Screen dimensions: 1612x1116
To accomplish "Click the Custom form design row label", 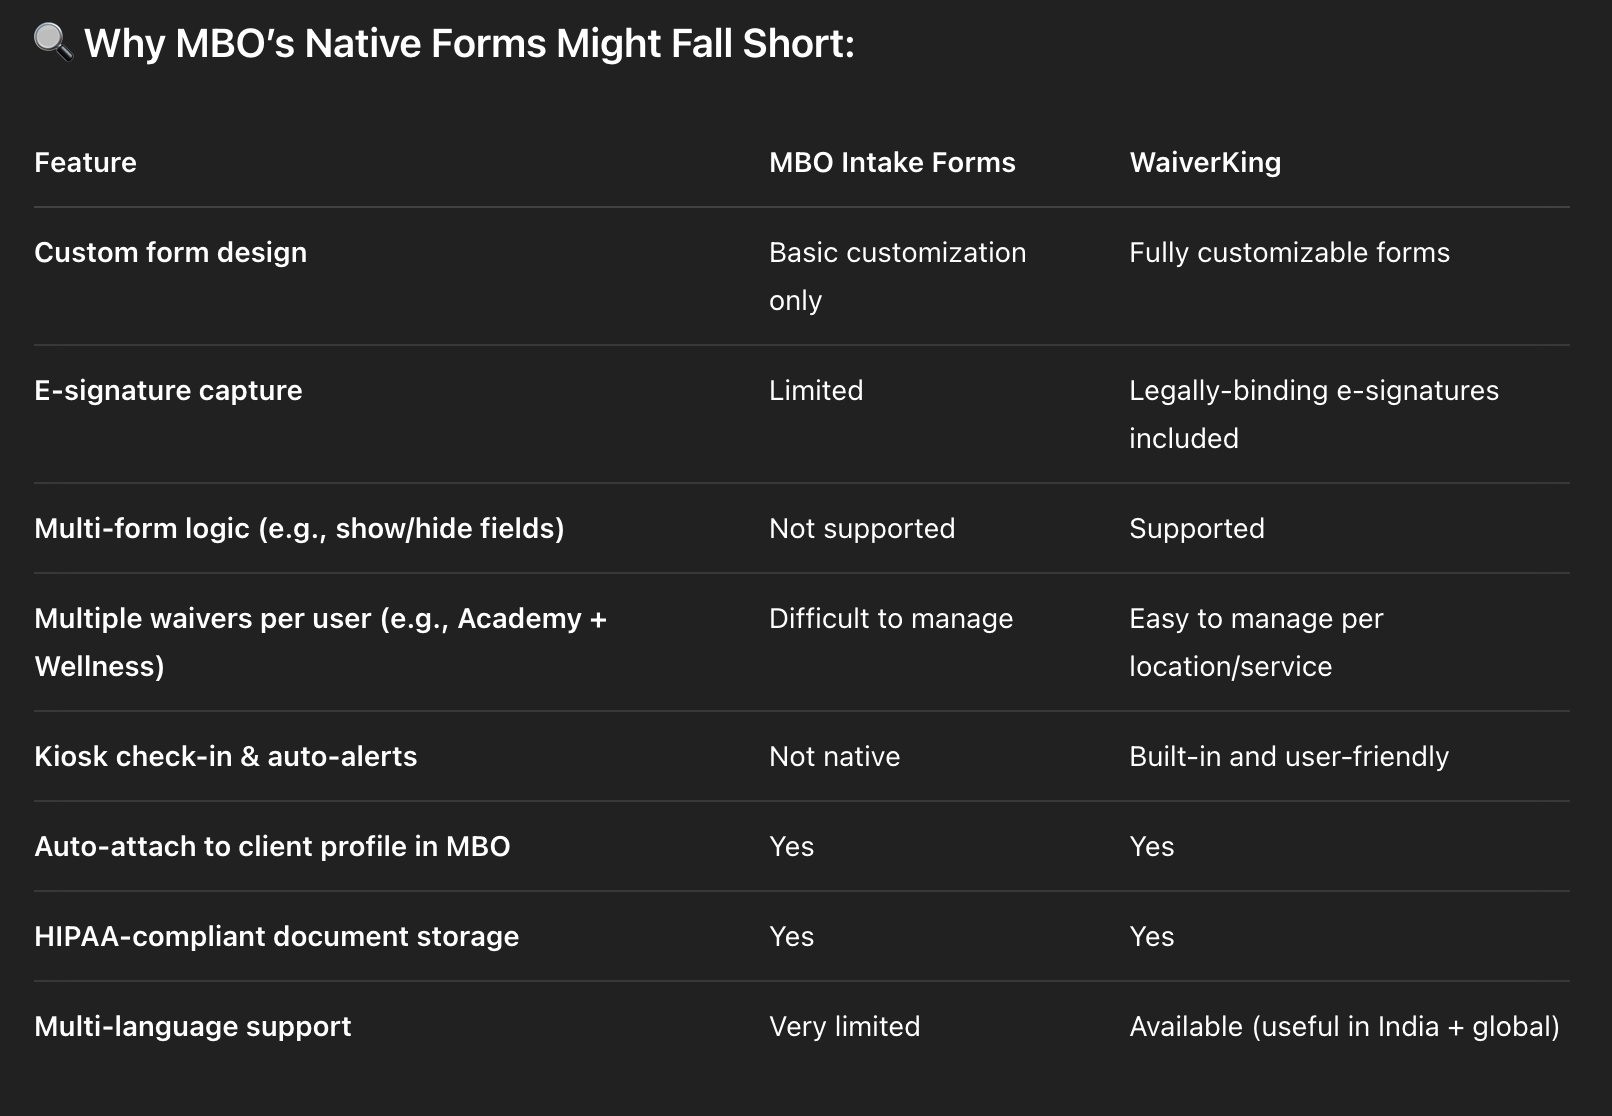I will pyautogui.click(x=170, y=252).
